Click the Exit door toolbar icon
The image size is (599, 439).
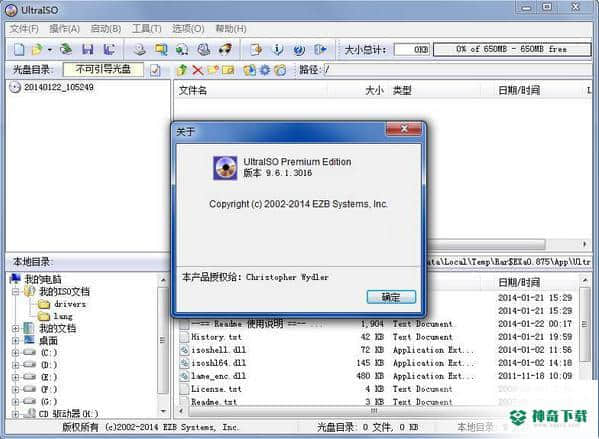pyautogui.click(x=320, y=49)
